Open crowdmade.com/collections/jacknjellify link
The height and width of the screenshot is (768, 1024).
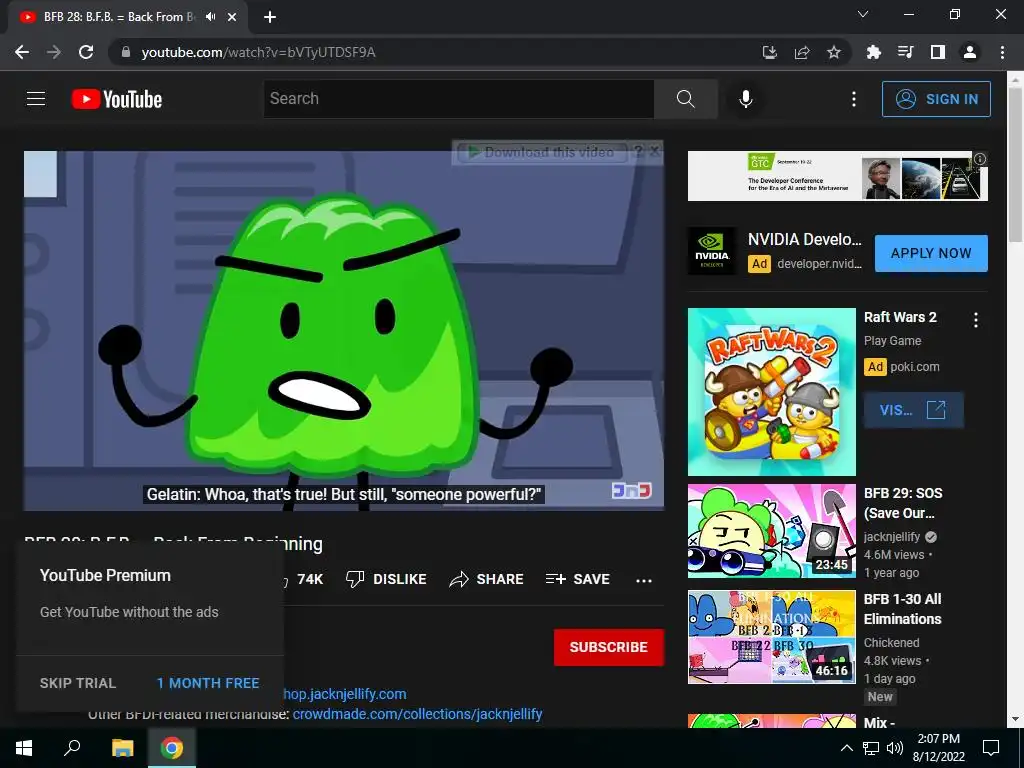pyautogui.click(x=417, y=714)
